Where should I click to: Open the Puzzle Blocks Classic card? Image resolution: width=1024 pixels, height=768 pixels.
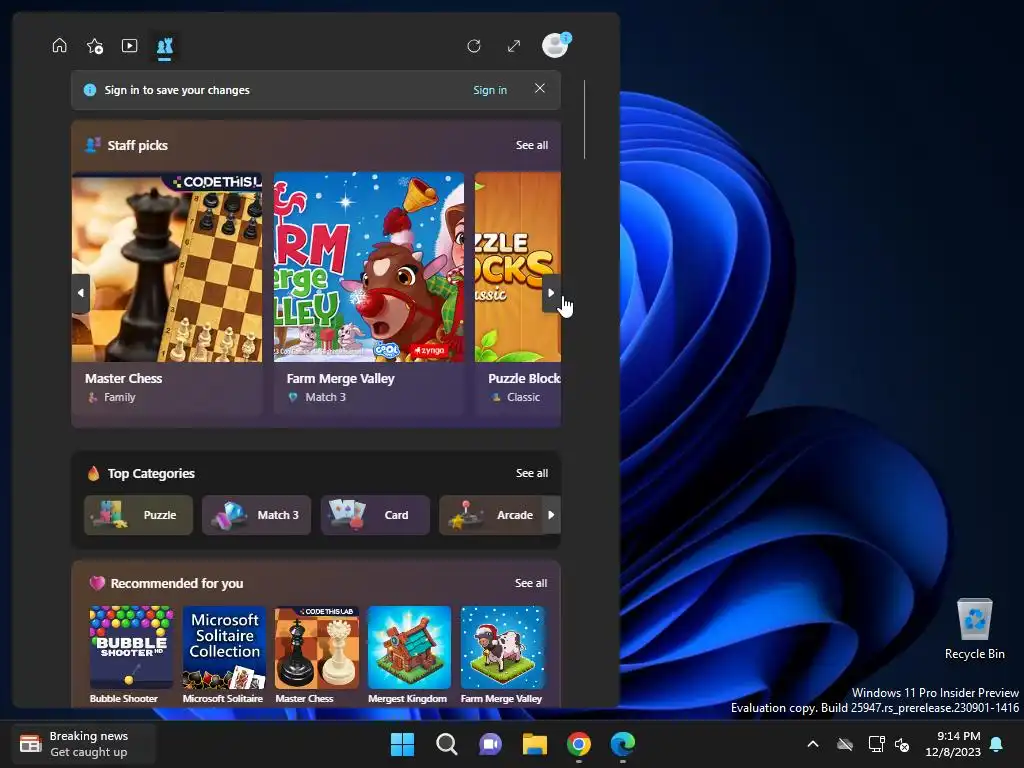pos(518,293)
